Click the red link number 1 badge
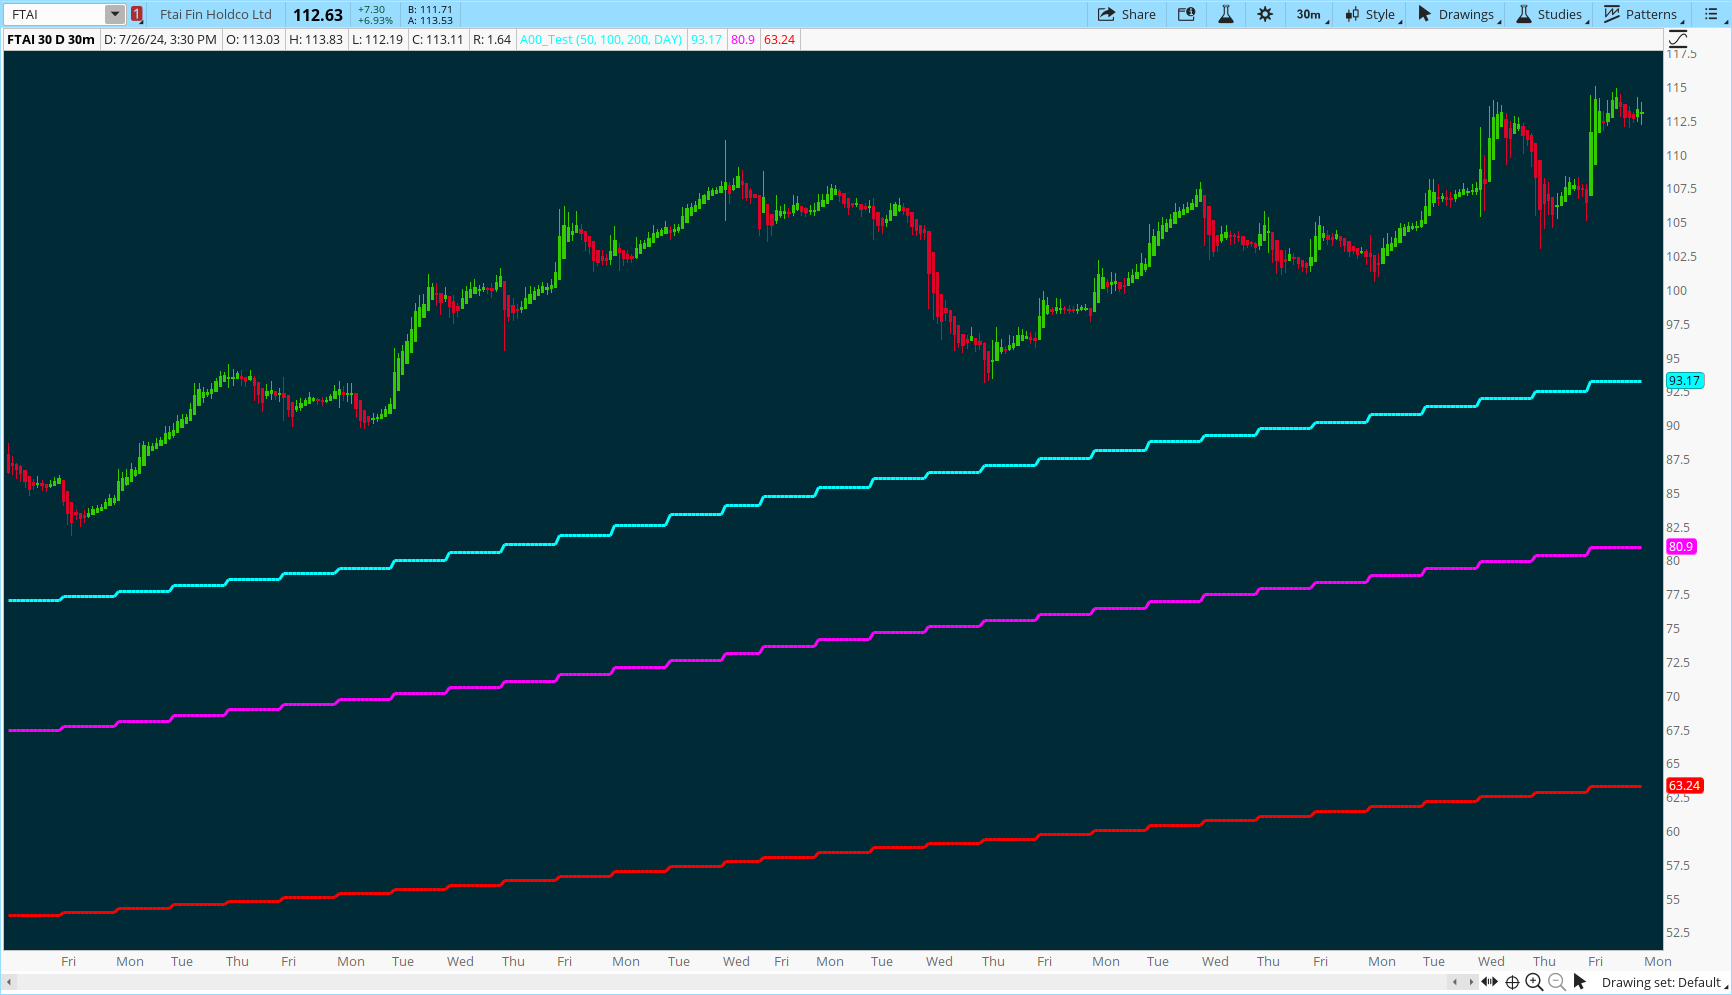The height and width of the screenshot is (995, 1732). tap(137, 14)
